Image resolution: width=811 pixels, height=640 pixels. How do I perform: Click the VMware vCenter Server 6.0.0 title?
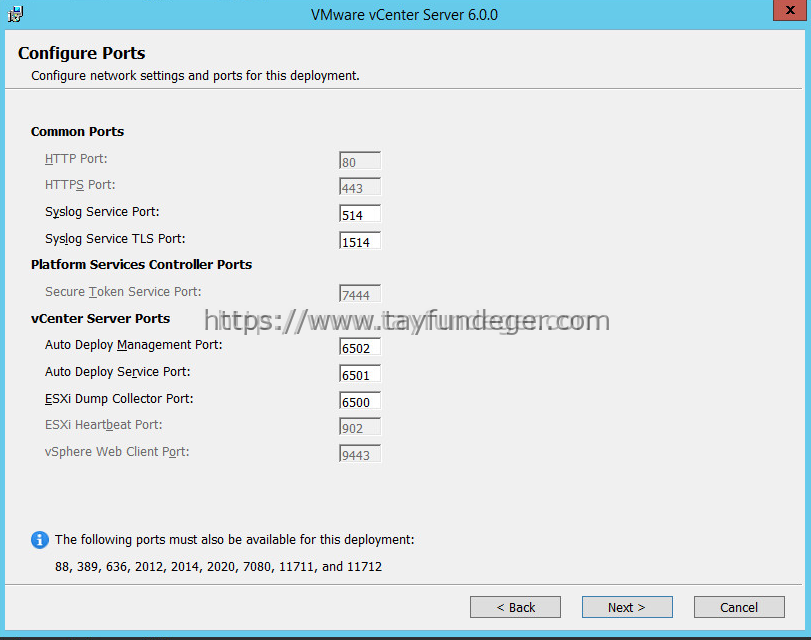(404, 14)
